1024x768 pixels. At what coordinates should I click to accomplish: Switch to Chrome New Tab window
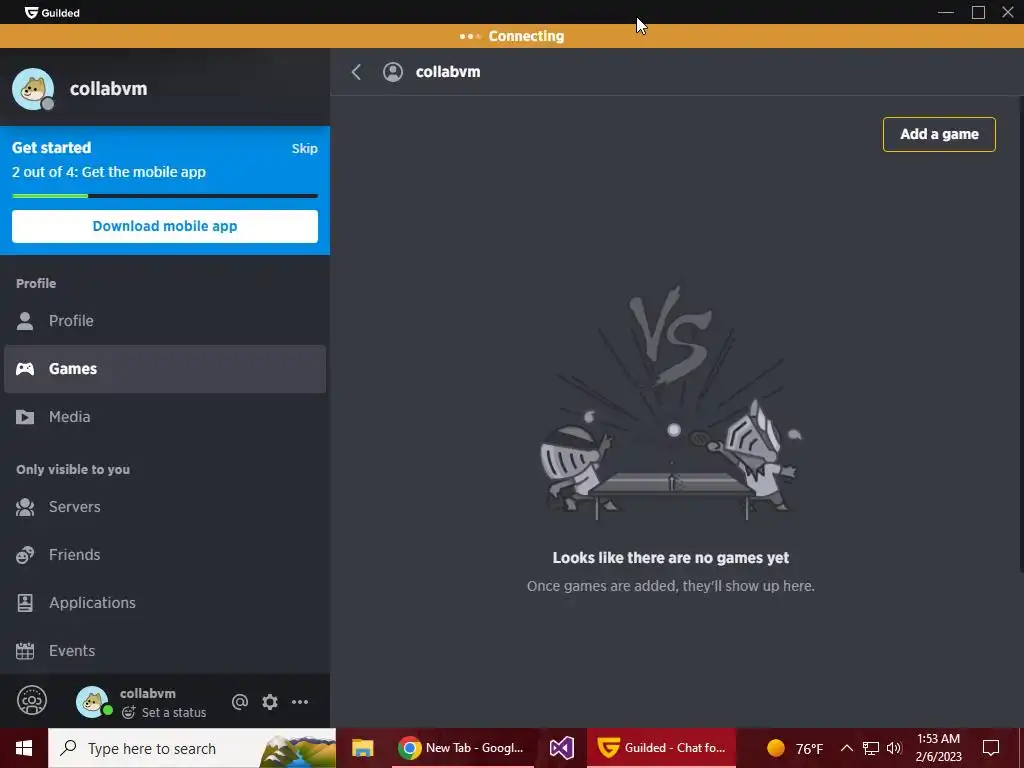click(x=463, y=748)
